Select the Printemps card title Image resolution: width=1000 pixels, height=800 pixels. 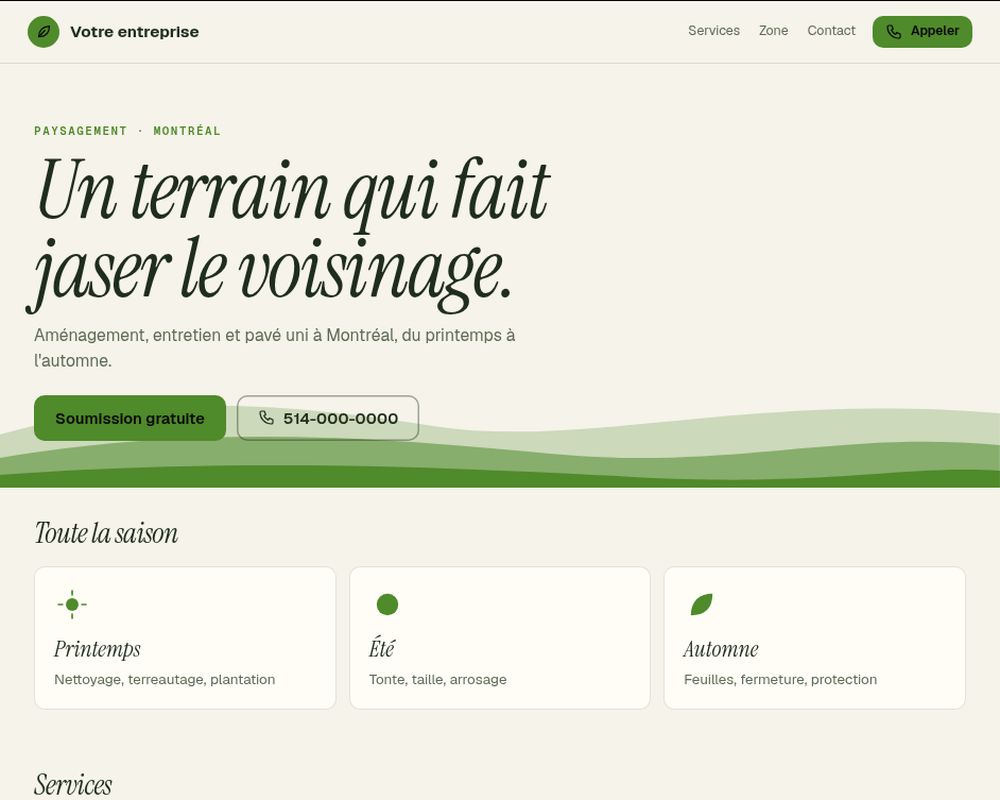97,649
